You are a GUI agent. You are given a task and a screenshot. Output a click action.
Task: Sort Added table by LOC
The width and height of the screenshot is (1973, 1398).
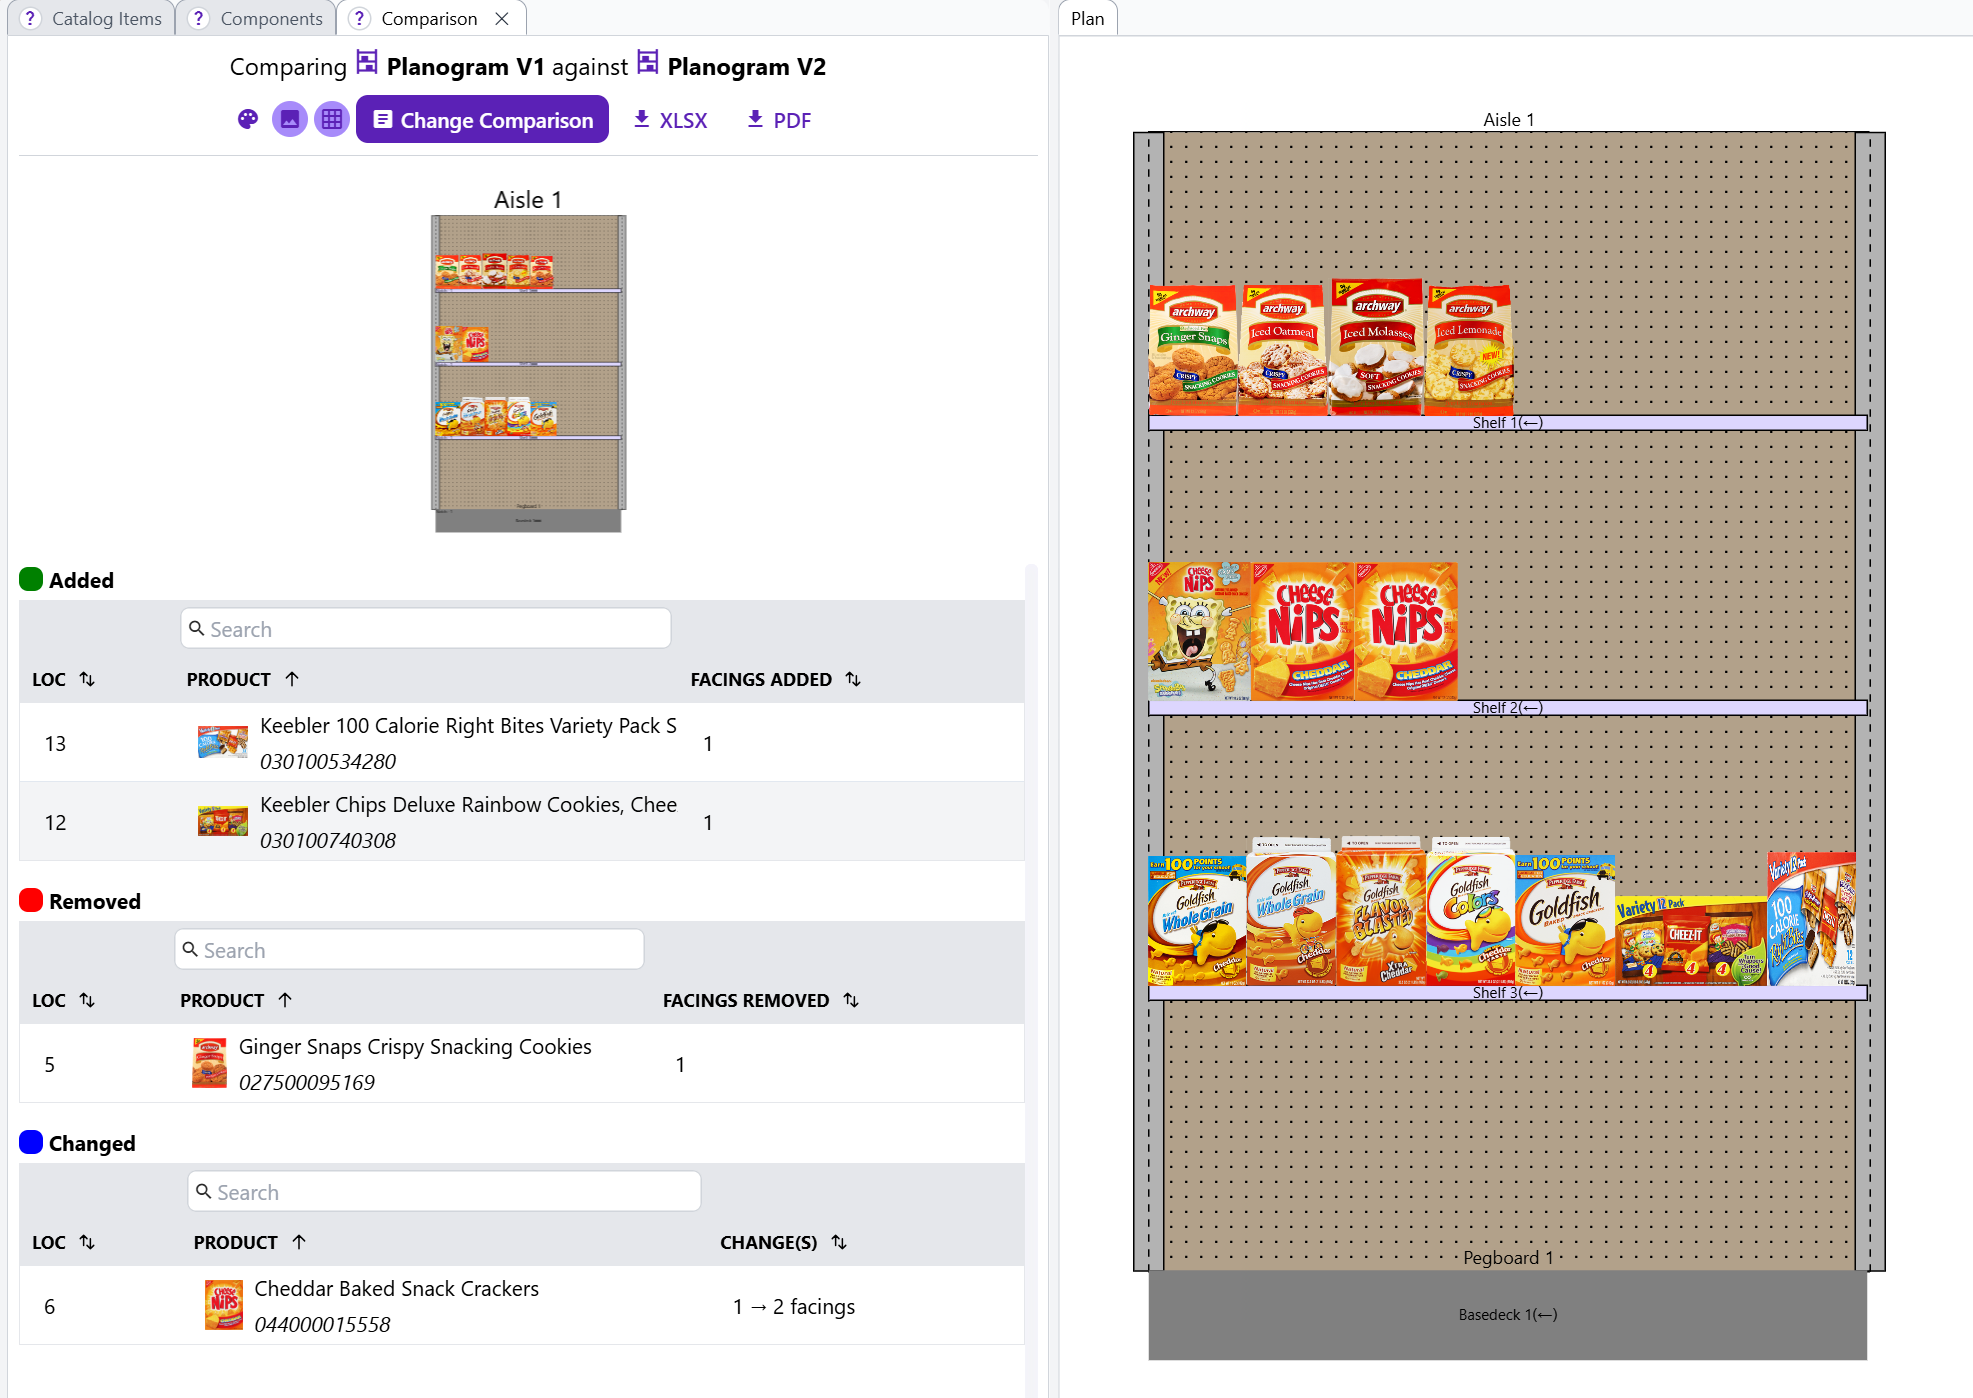point(87,679)
